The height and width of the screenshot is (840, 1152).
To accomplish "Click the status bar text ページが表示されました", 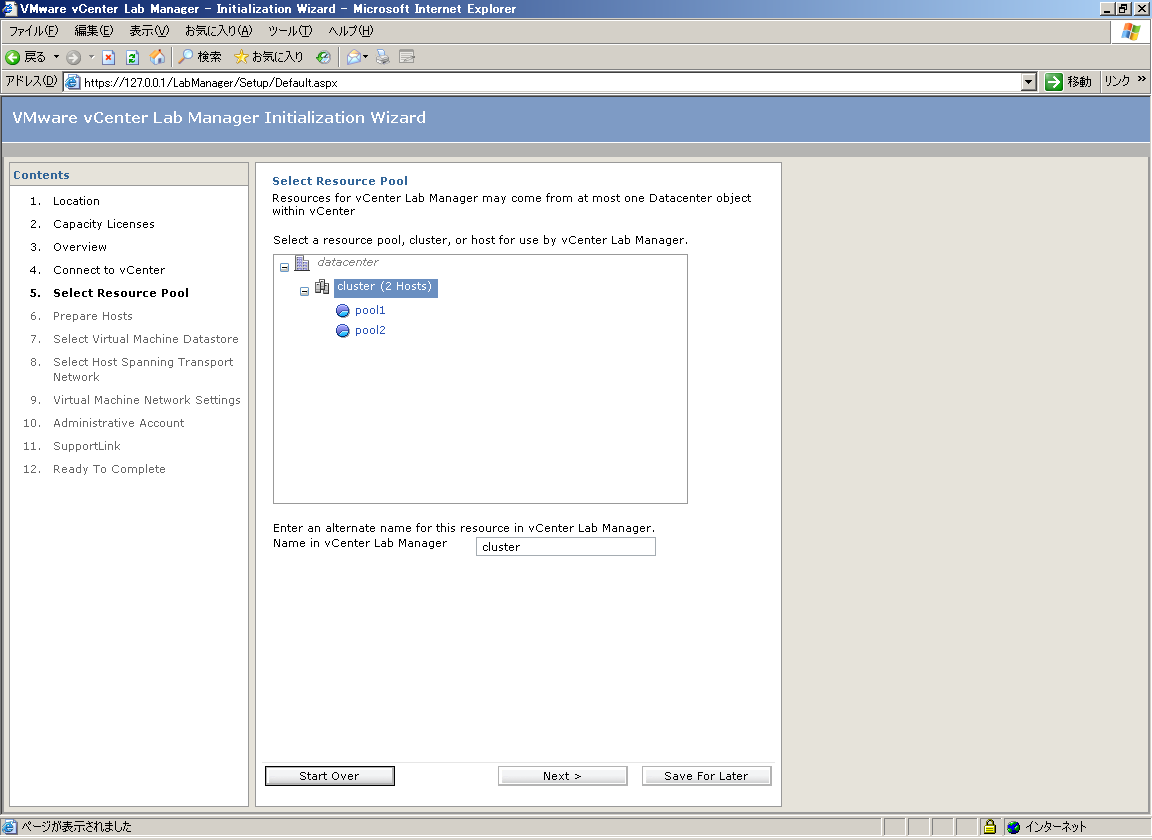I will tap(76, 827).
